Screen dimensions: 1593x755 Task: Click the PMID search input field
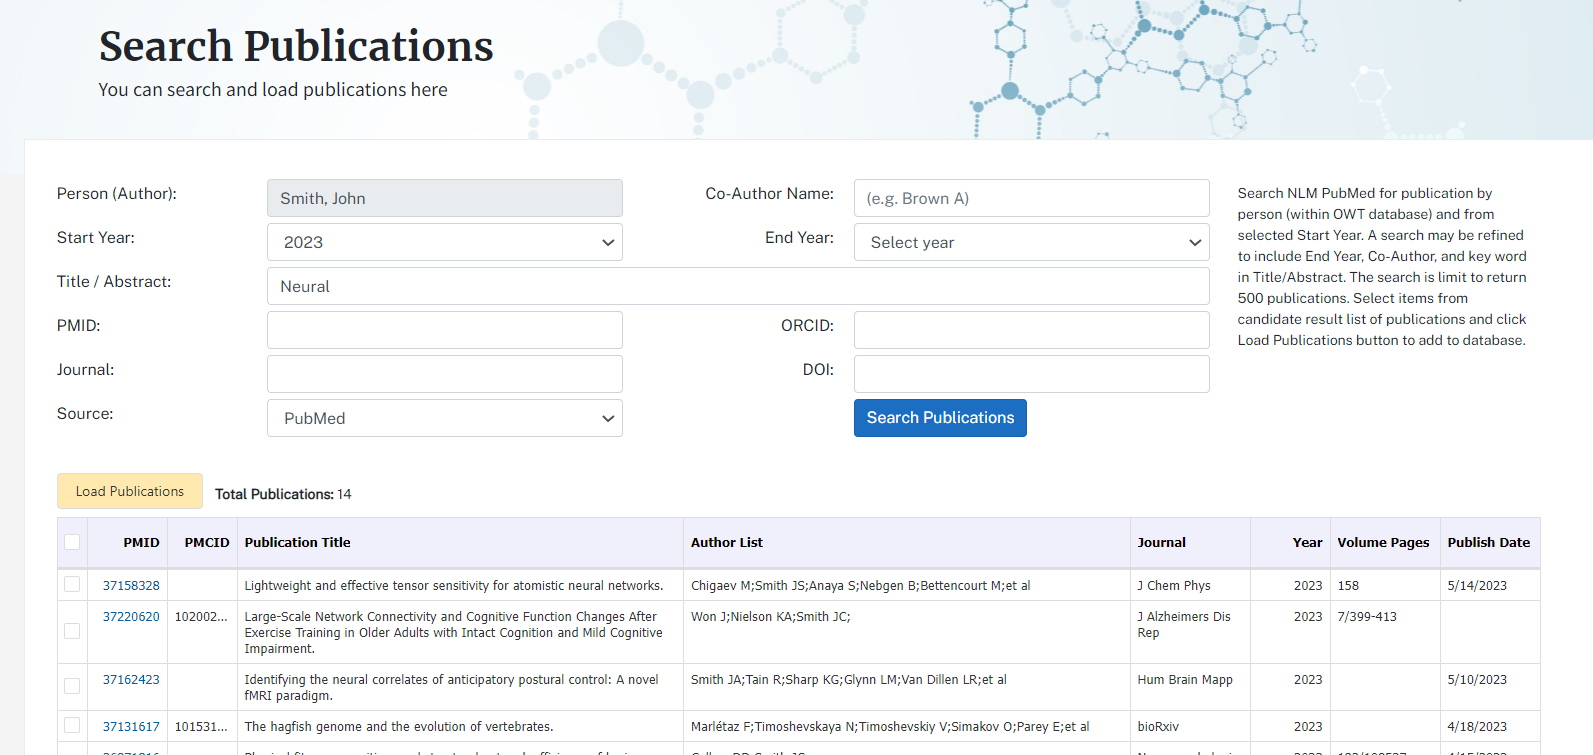click(444, 330)
